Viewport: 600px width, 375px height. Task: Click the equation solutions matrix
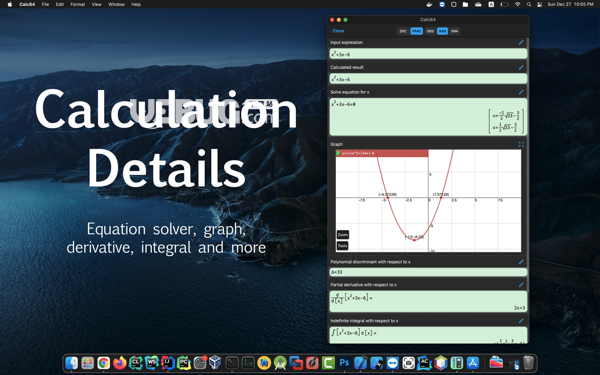[506, 121]
